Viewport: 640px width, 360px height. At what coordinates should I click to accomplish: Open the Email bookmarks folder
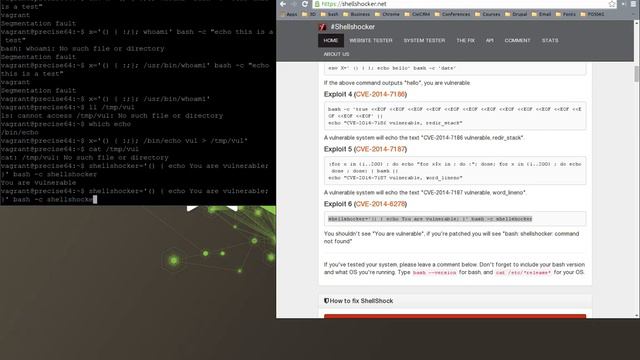(x=542, y=14)
